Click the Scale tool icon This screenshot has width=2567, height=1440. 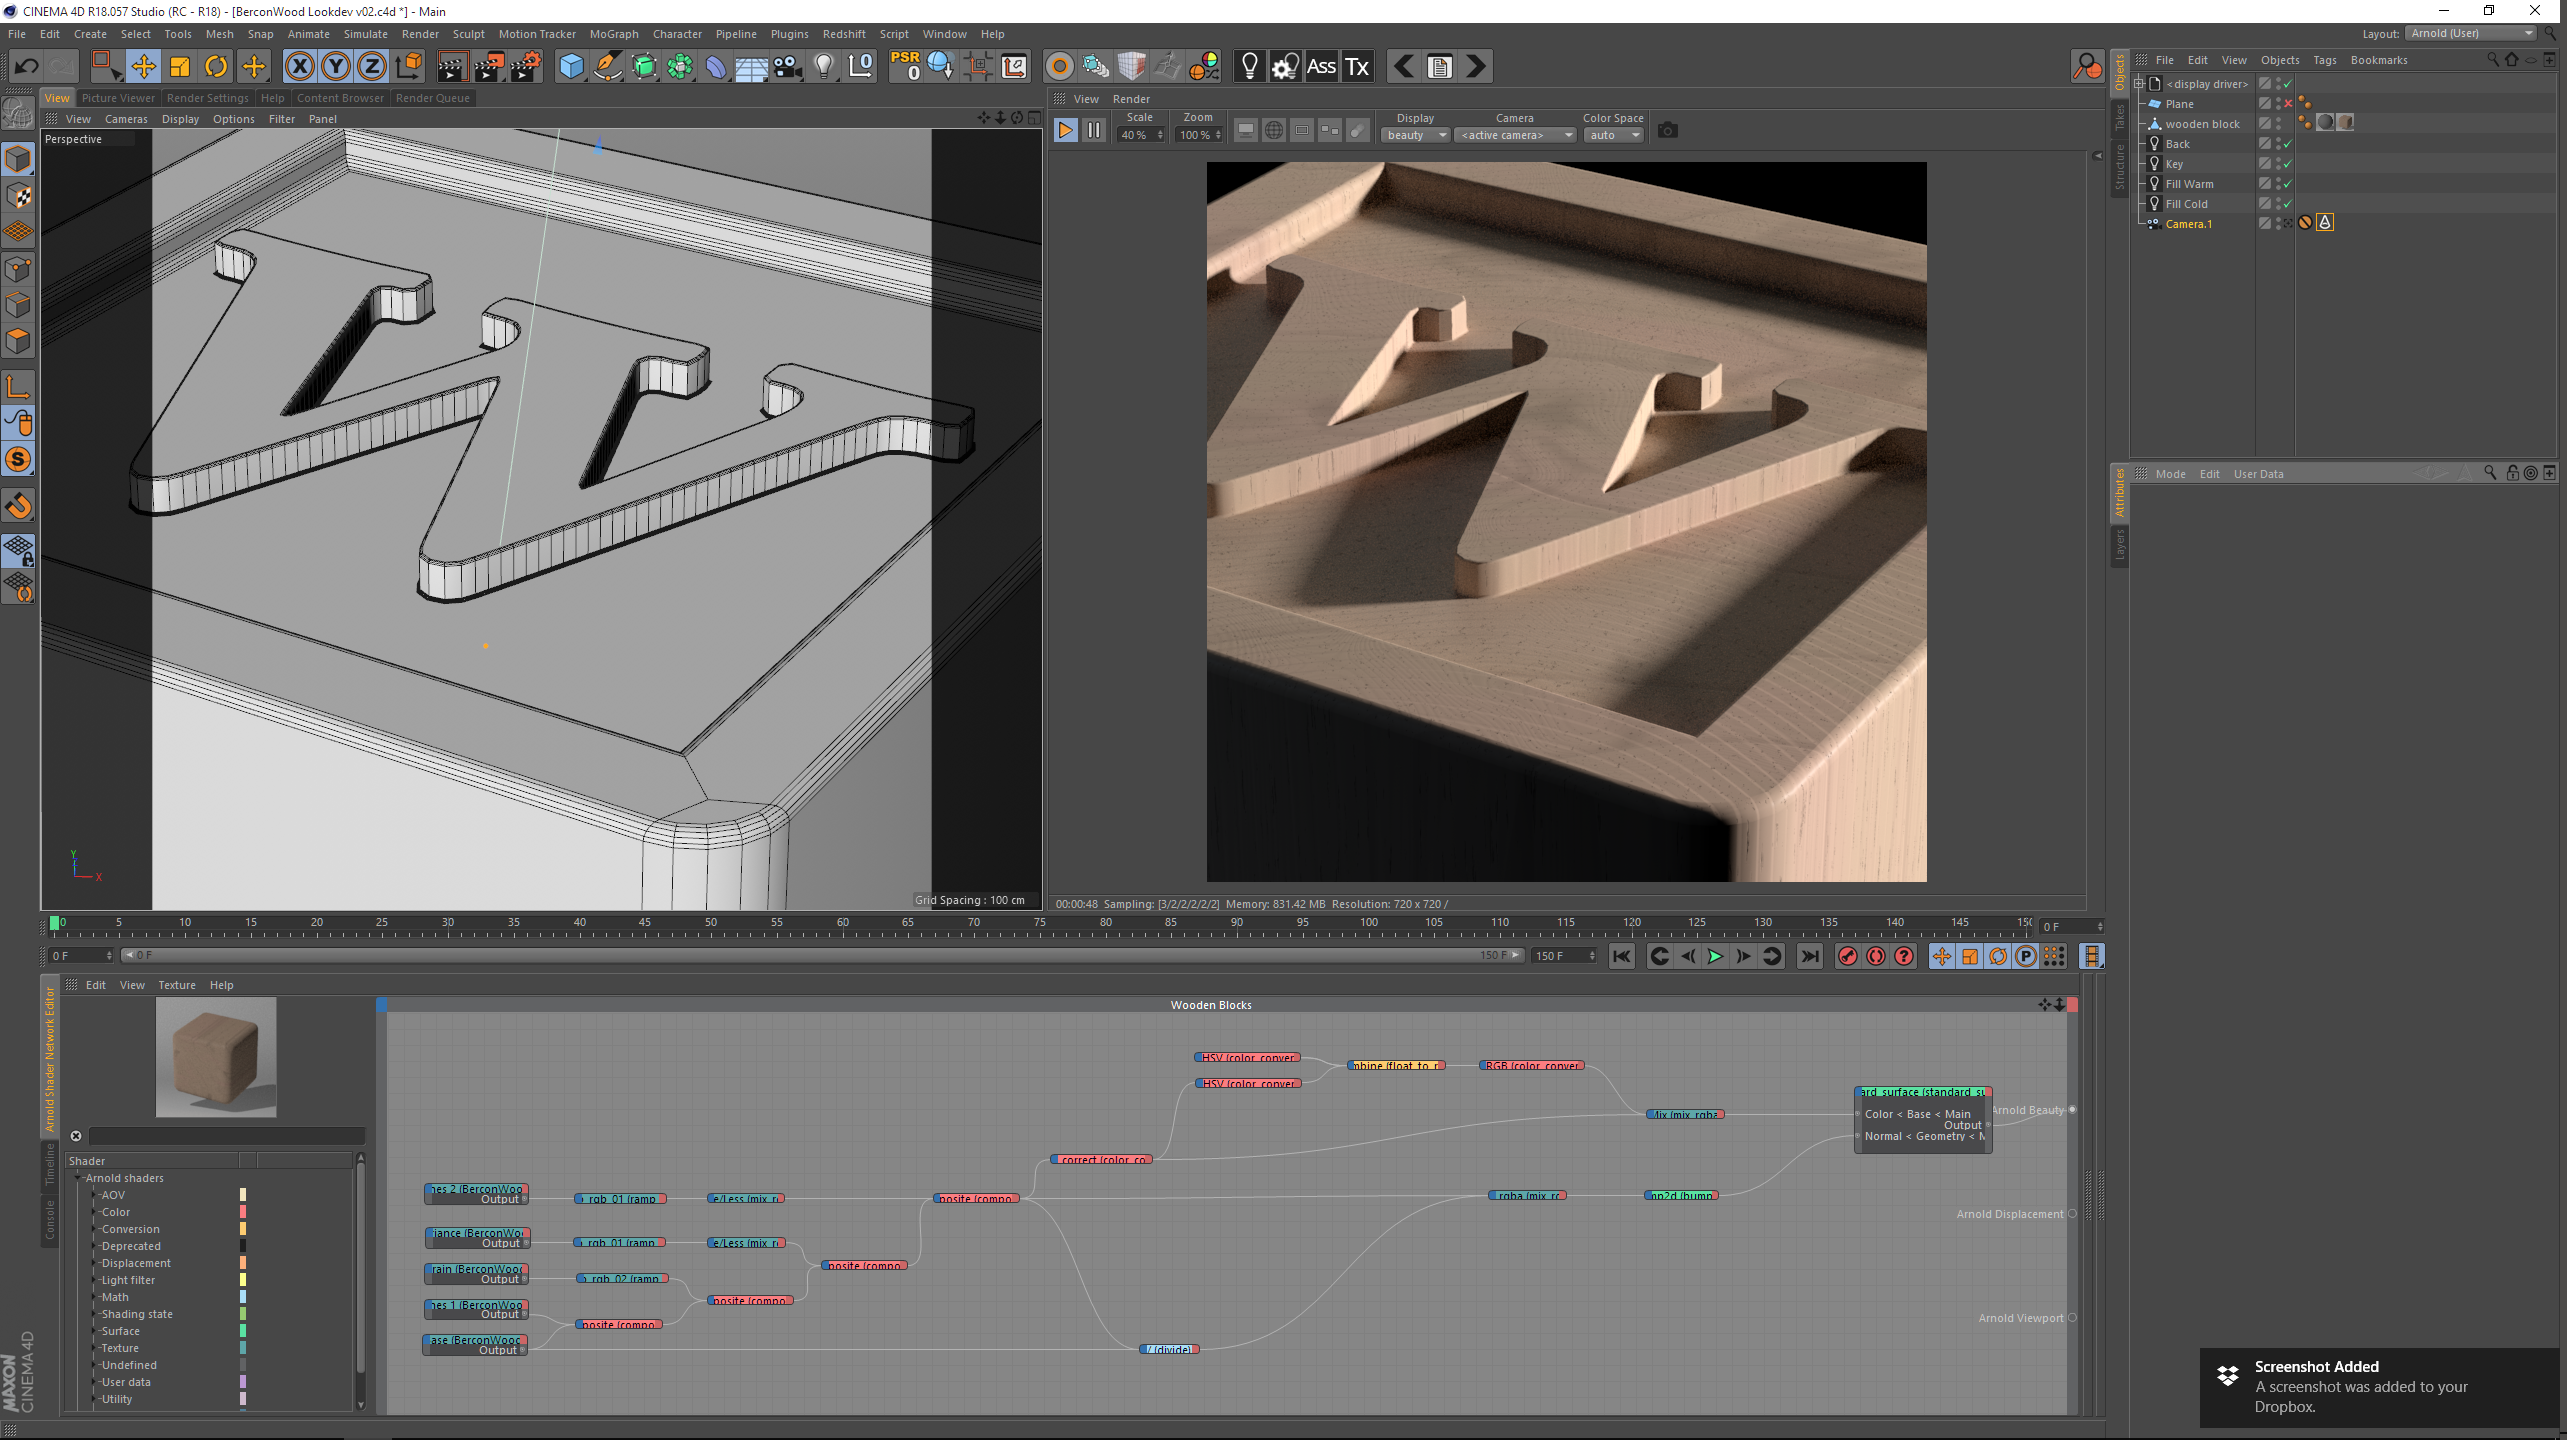coord(180,67)
